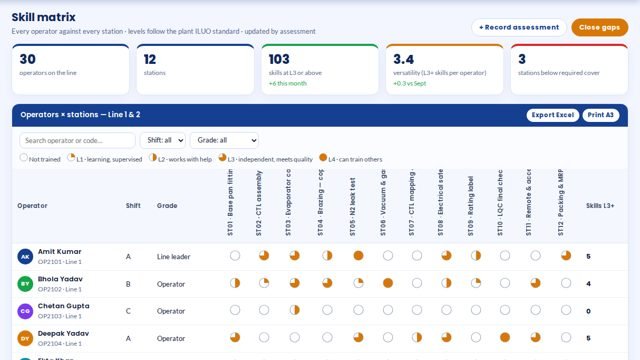Select Bhola Yadav's ST01 skill level
The image size is (640, 360).
(x=235, y=283)
